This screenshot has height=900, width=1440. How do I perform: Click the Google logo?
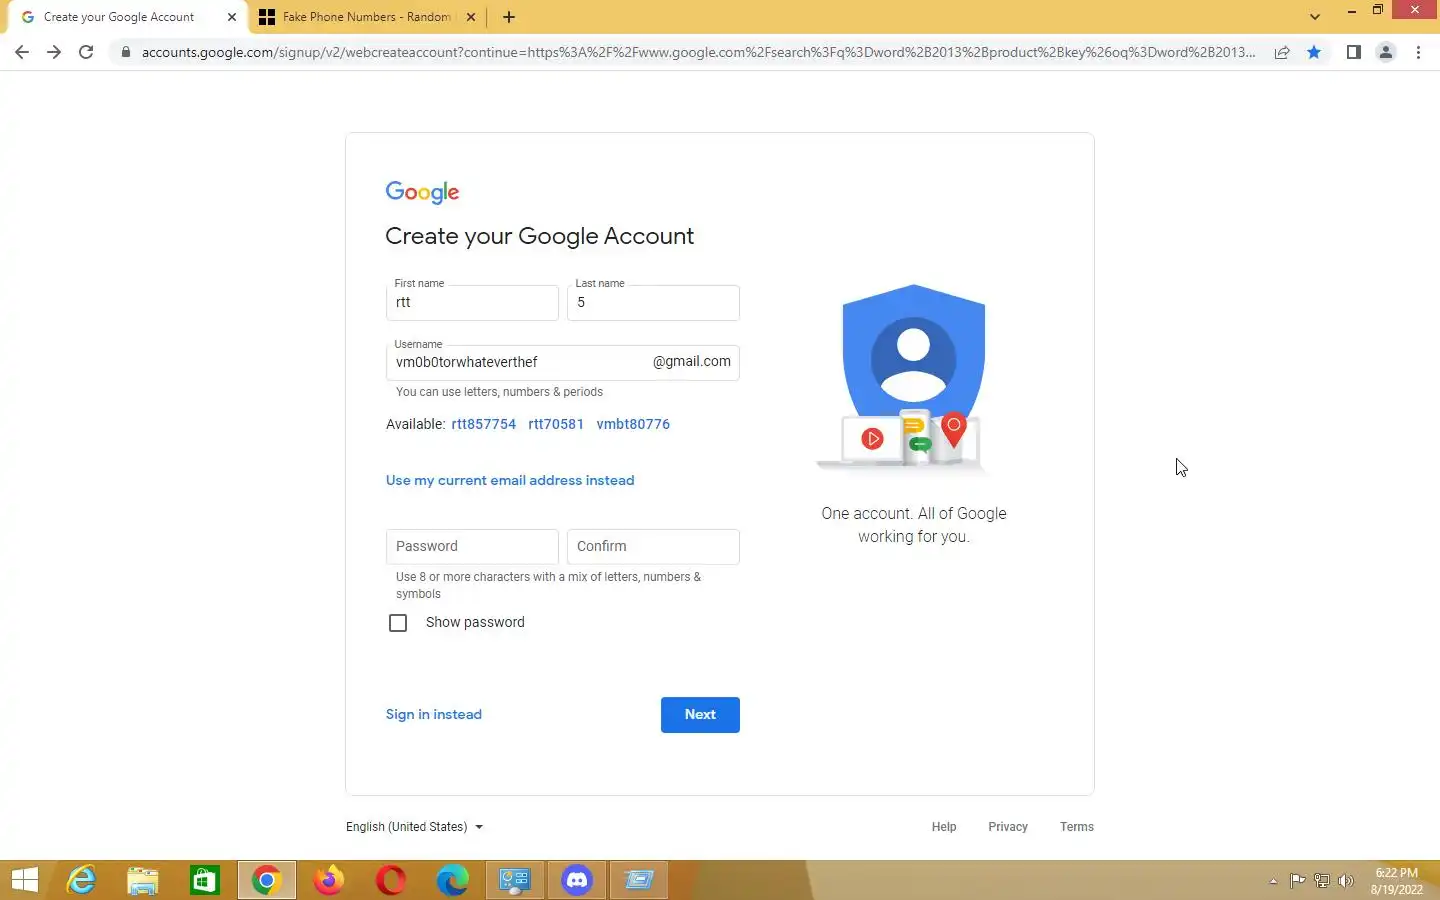point(422,192)
